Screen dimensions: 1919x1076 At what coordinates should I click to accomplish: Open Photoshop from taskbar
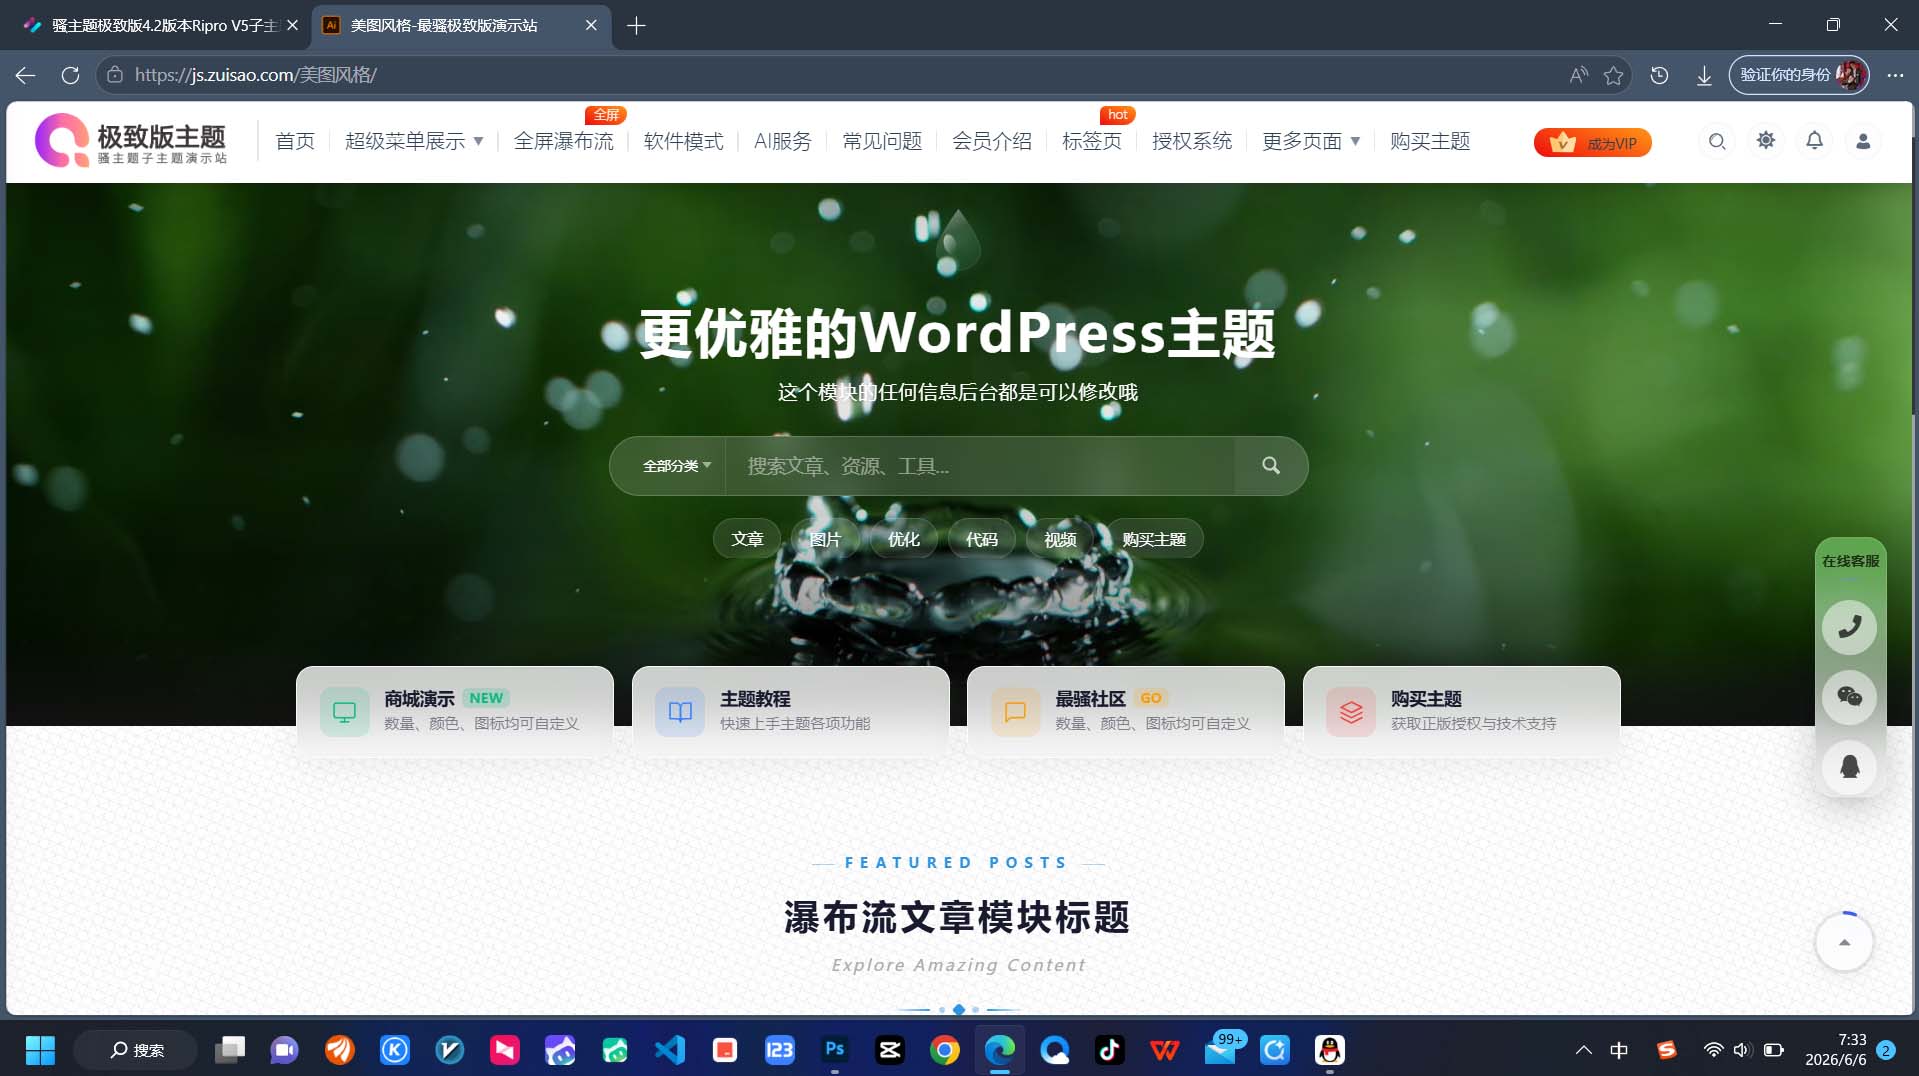[835, 1050]
